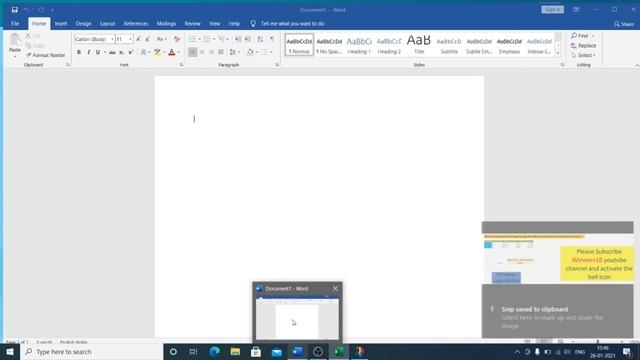640x360 pixels.
Task: Open Task View on taskbar
Action: pos(193,351)
